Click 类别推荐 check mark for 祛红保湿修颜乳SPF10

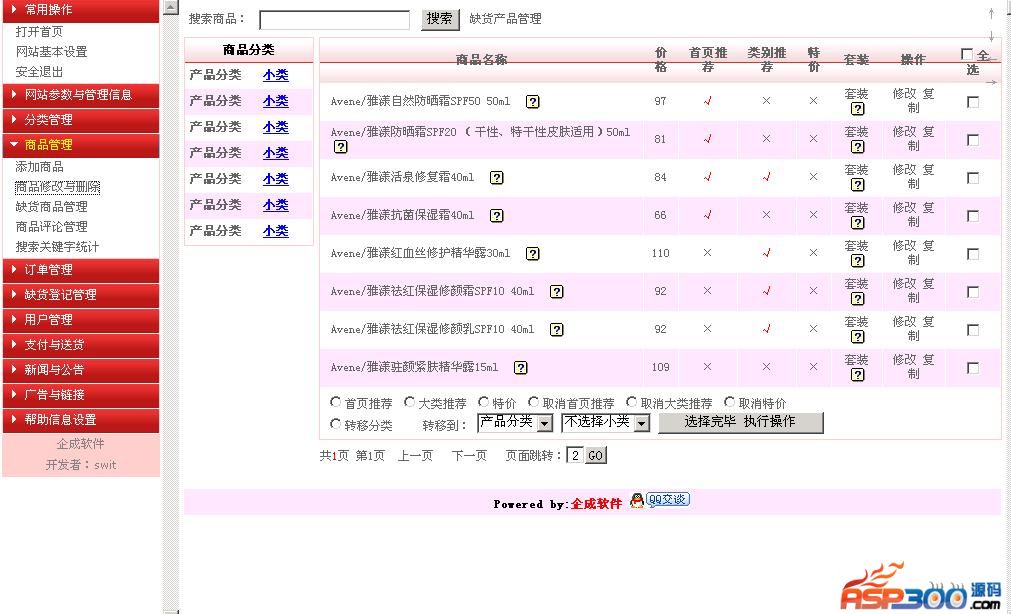click(x=766, y=329)
